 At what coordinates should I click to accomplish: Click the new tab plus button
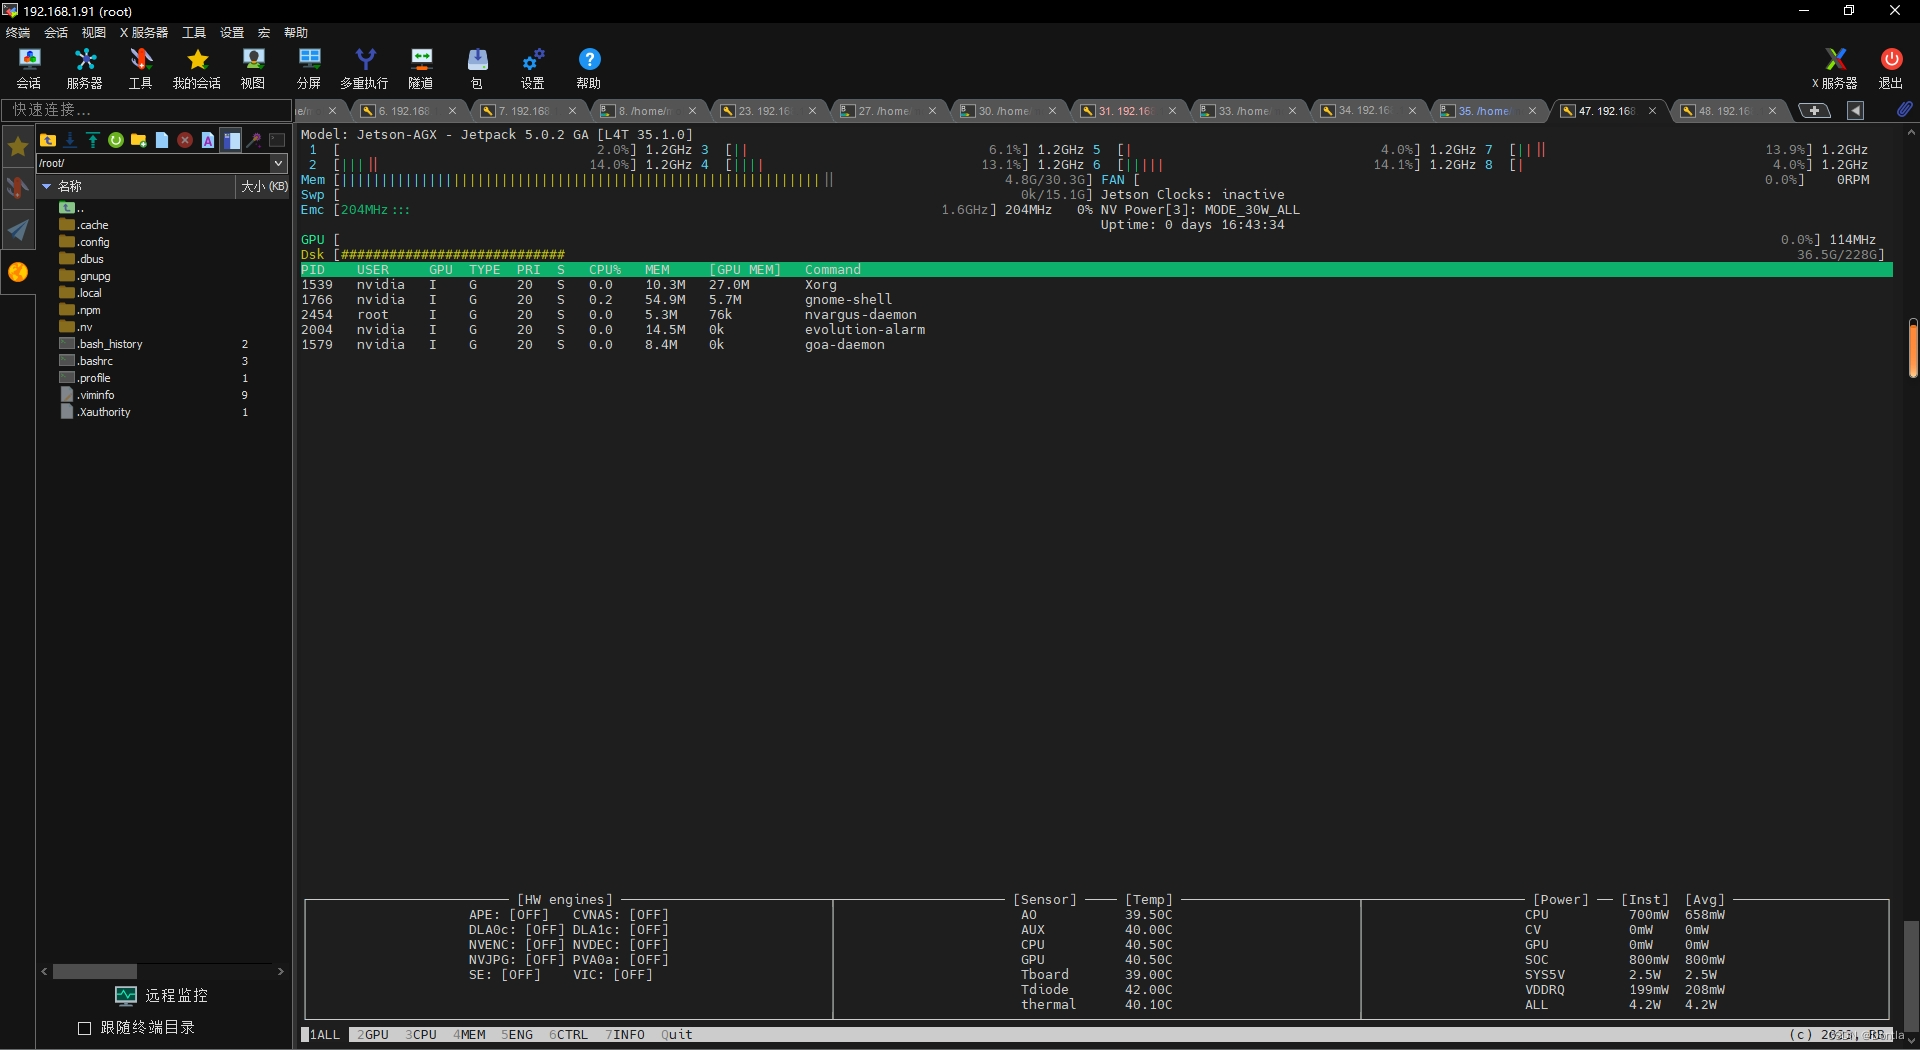point(1814,110)
